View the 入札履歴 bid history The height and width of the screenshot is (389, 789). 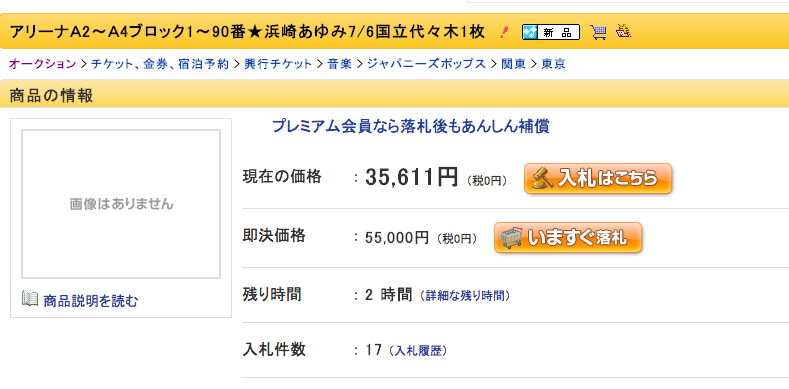click(x=418, y=350)
